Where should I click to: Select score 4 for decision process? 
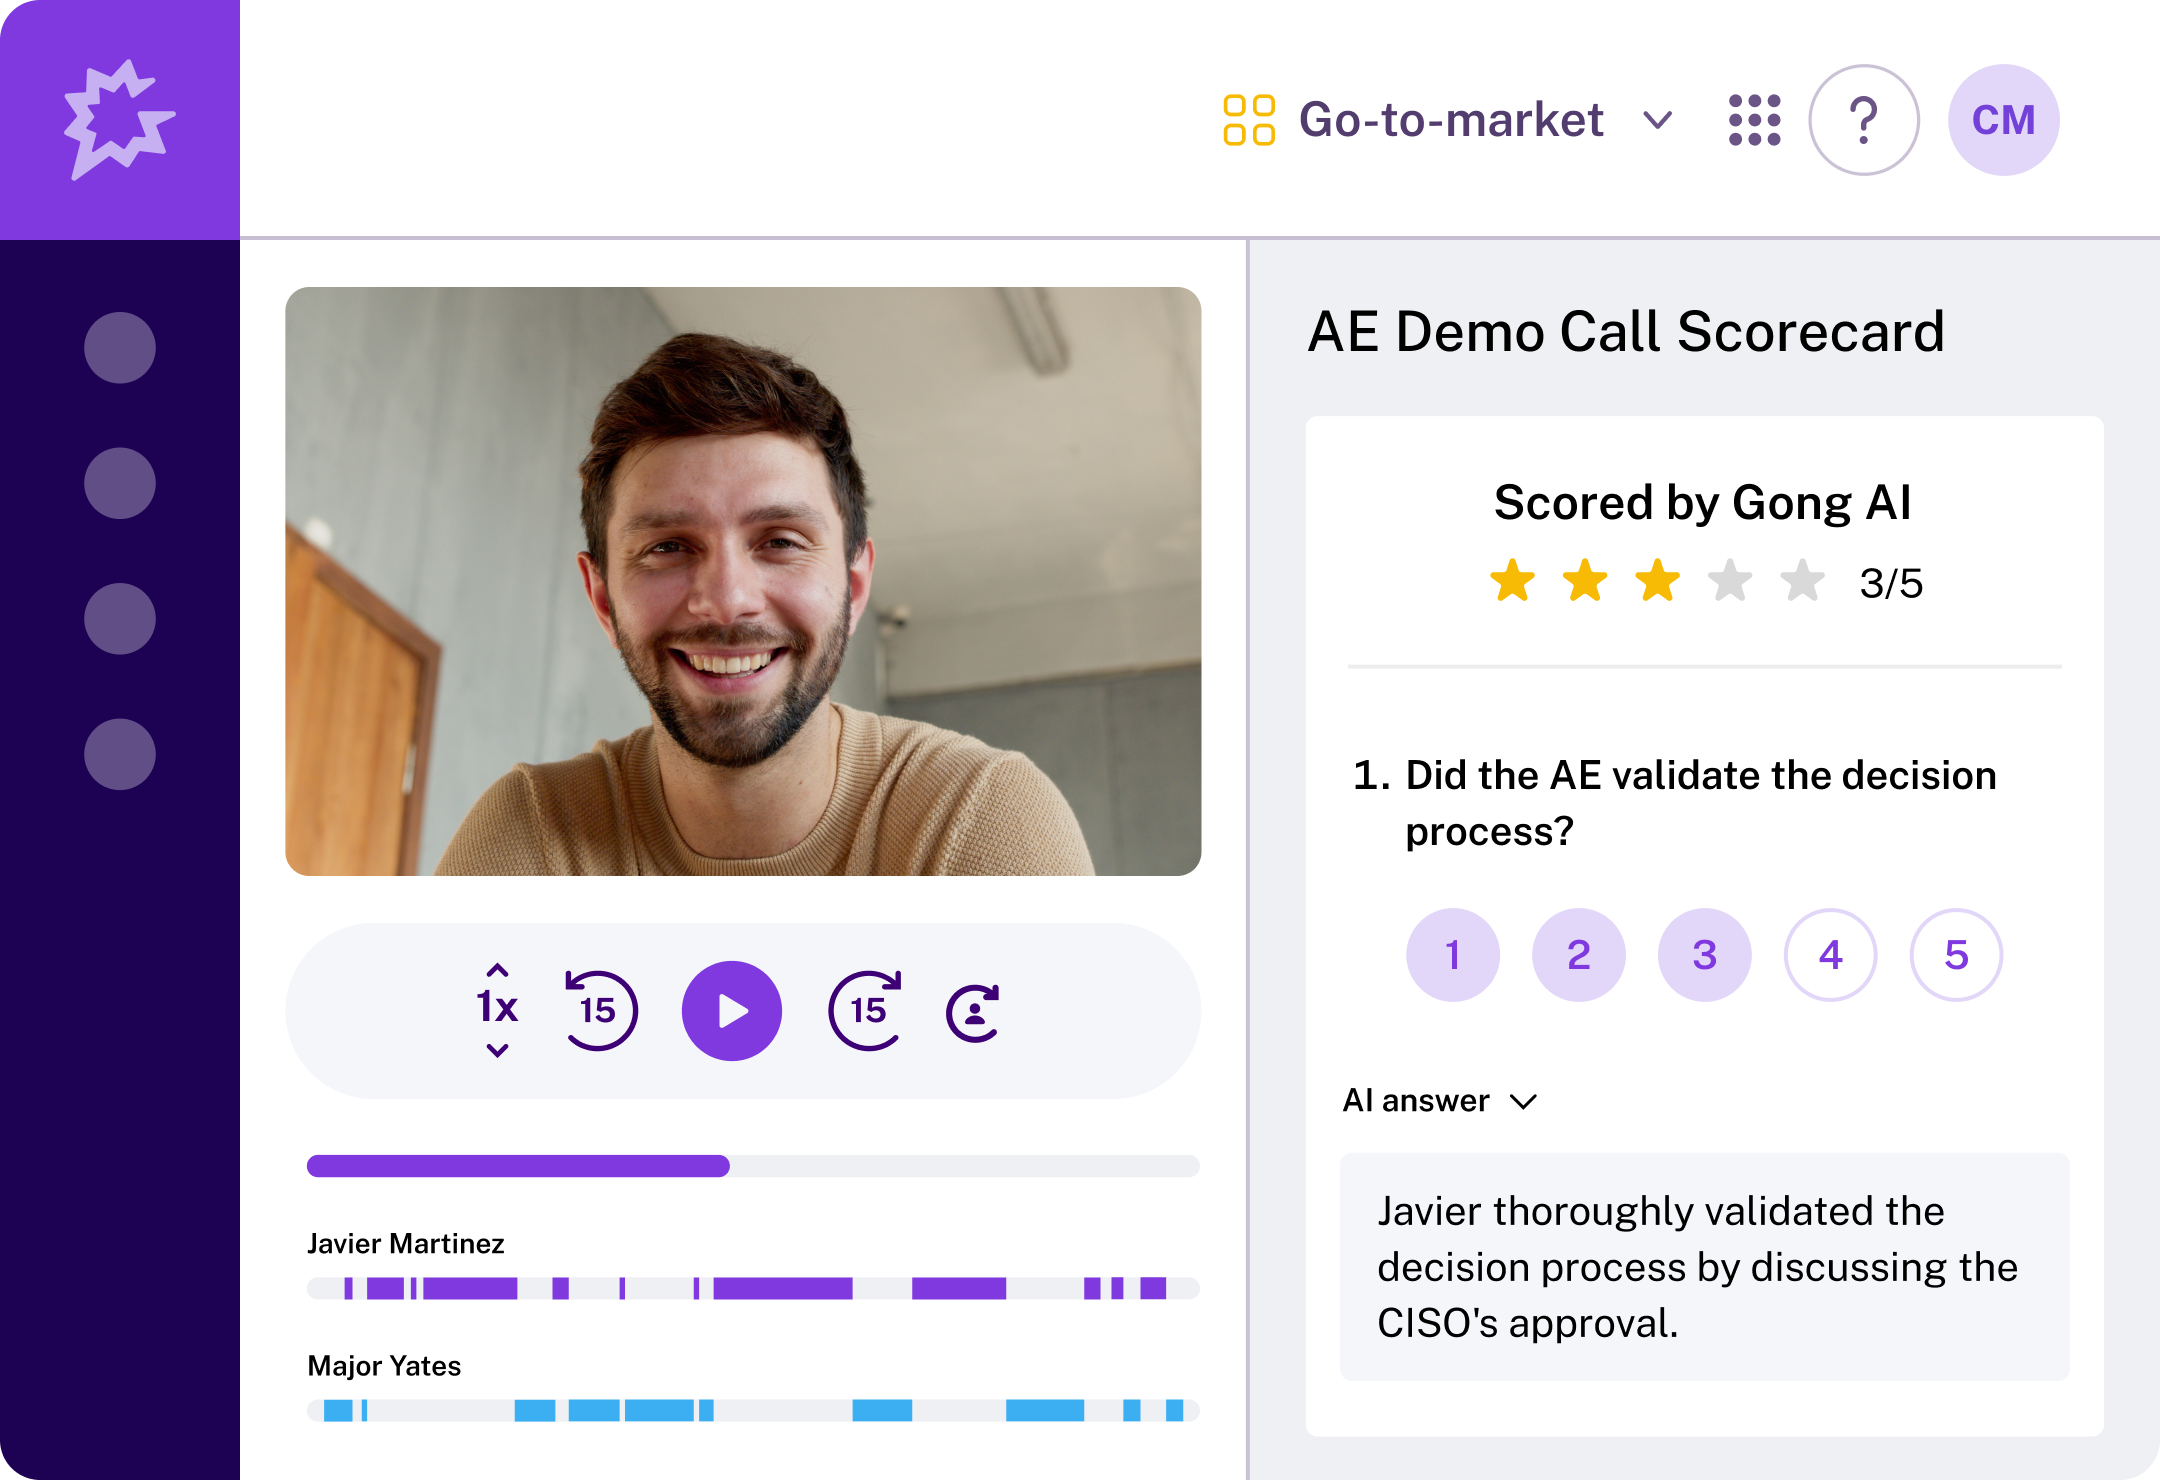(1830, 955)
